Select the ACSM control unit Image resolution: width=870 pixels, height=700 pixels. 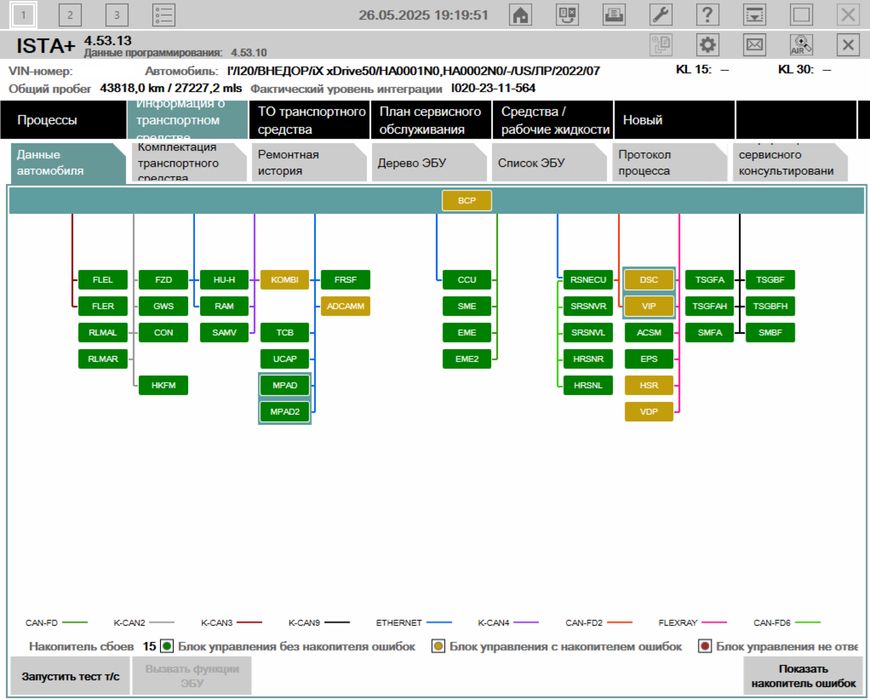(x=649, y=332)
